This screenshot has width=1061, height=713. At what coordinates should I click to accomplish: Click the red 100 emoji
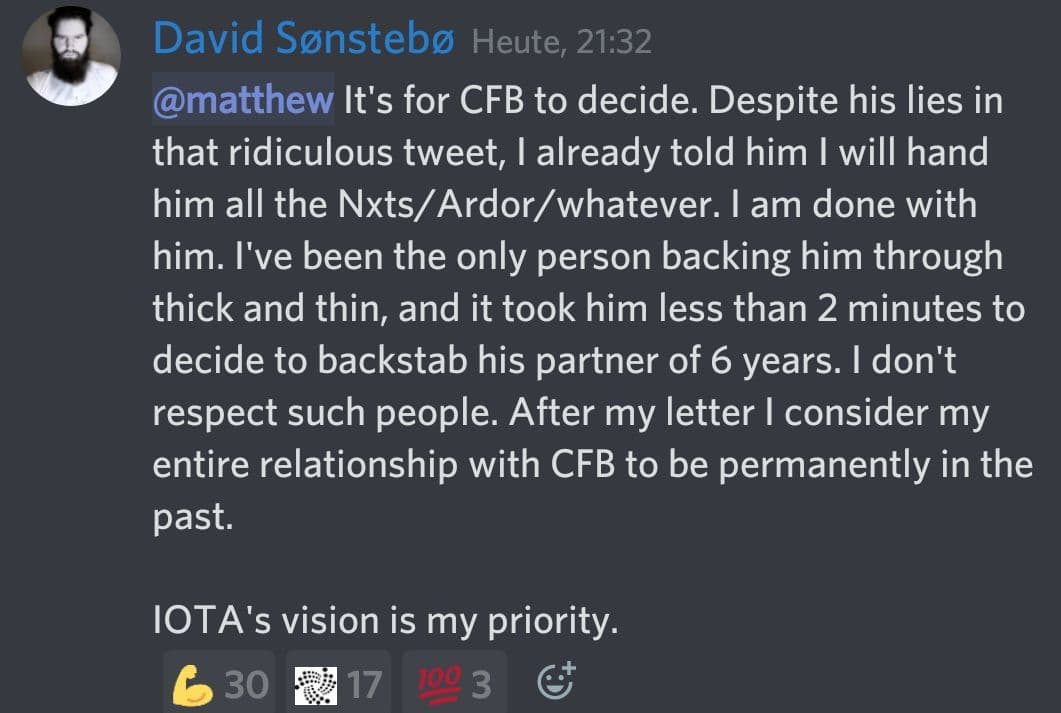pyautogui.click(x=434, y=685)
